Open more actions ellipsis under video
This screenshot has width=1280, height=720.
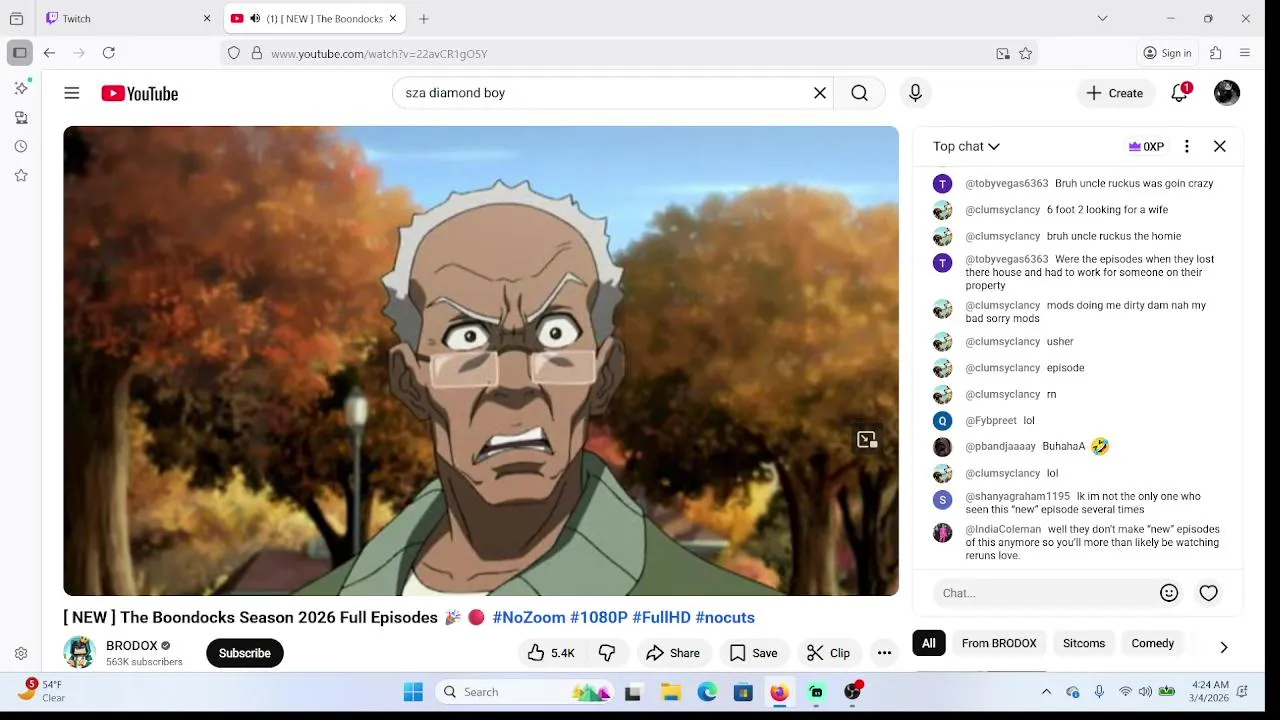click(x=884, y=653)
